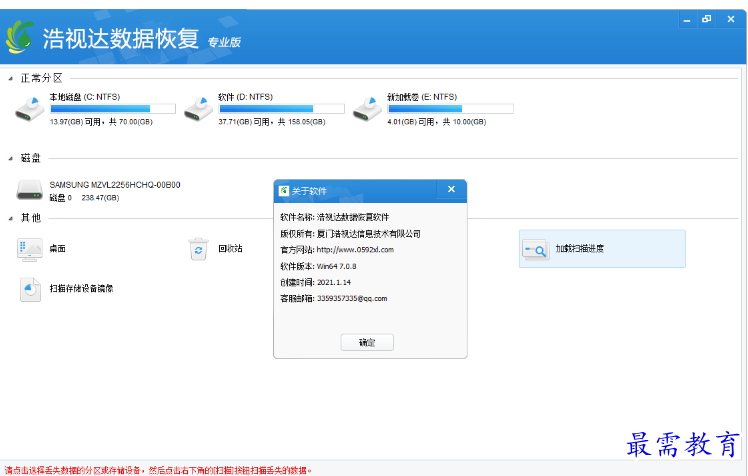Click the red status bar hint text
The width and height of the screenshot is (748, 476).
pyautogui.click(x=158, y=470)
